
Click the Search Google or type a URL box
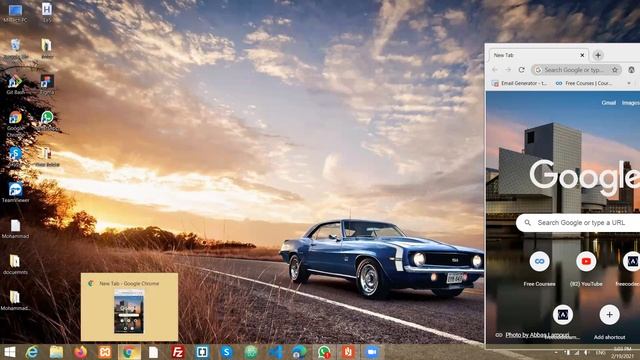coord(578,223)
